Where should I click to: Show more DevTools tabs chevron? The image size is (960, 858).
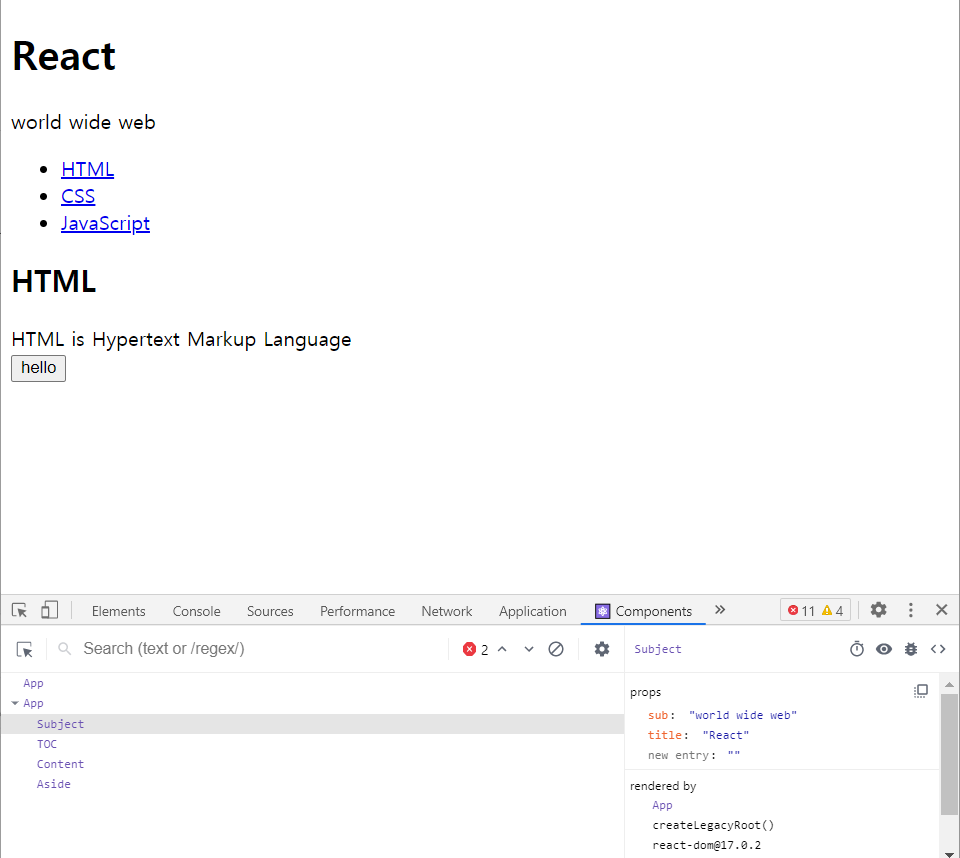click(x=720, y=610)
